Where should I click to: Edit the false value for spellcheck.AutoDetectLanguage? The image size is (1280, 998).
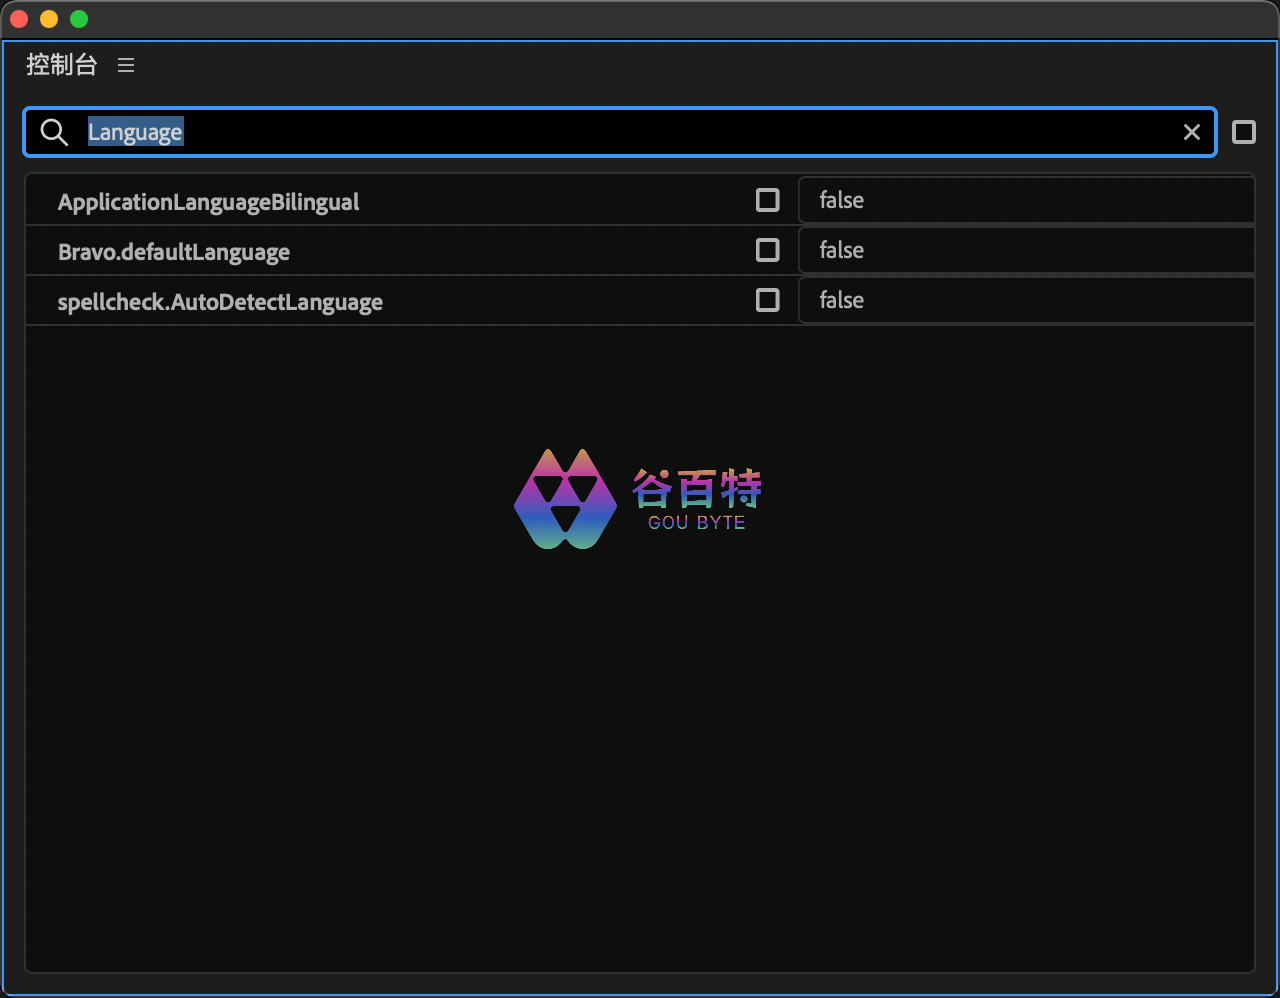(1025, 300)
